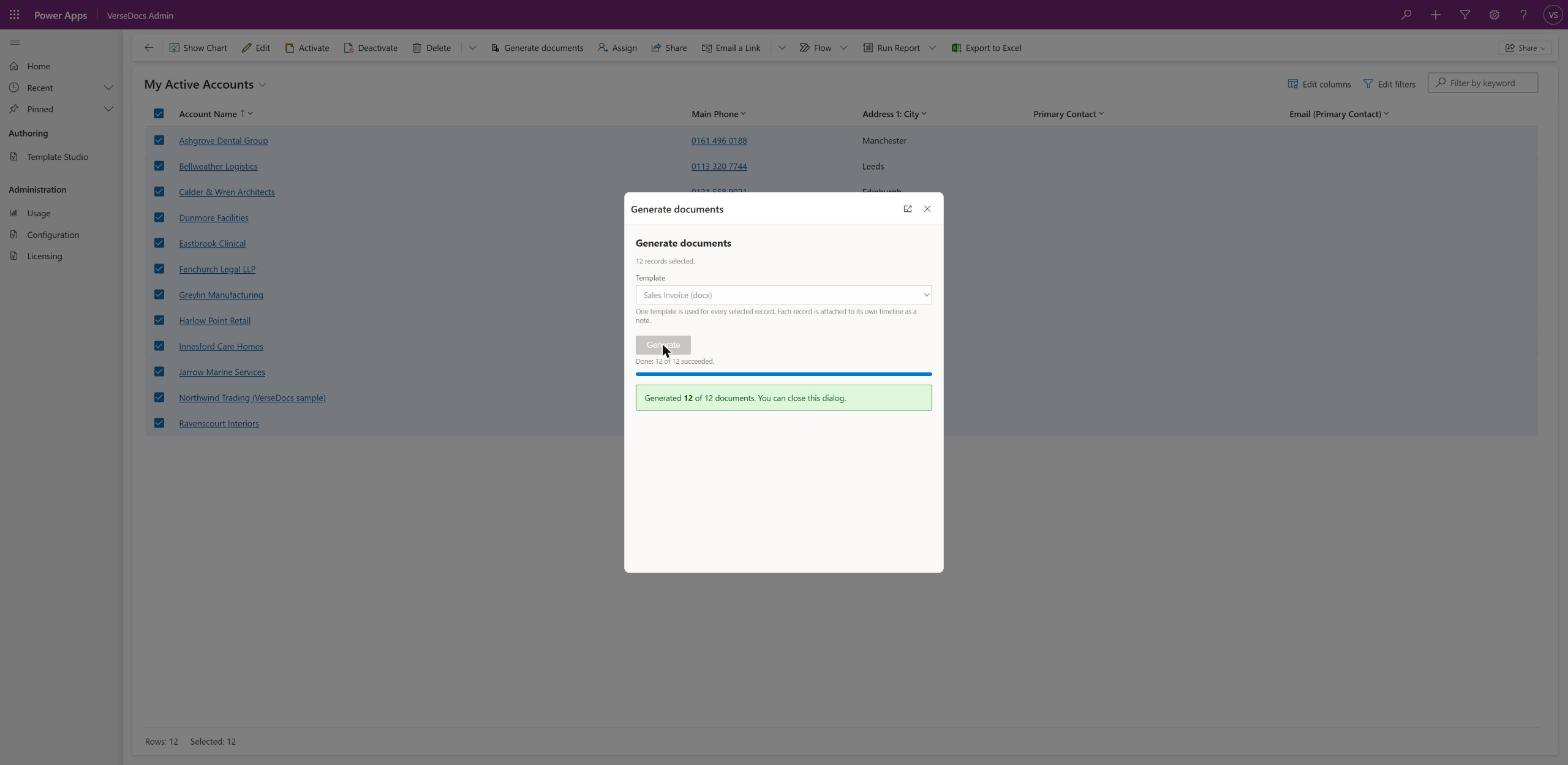Click the Flow command
Image resolution: width=1568 pixels, height=765 pixels.
[815, 48]
